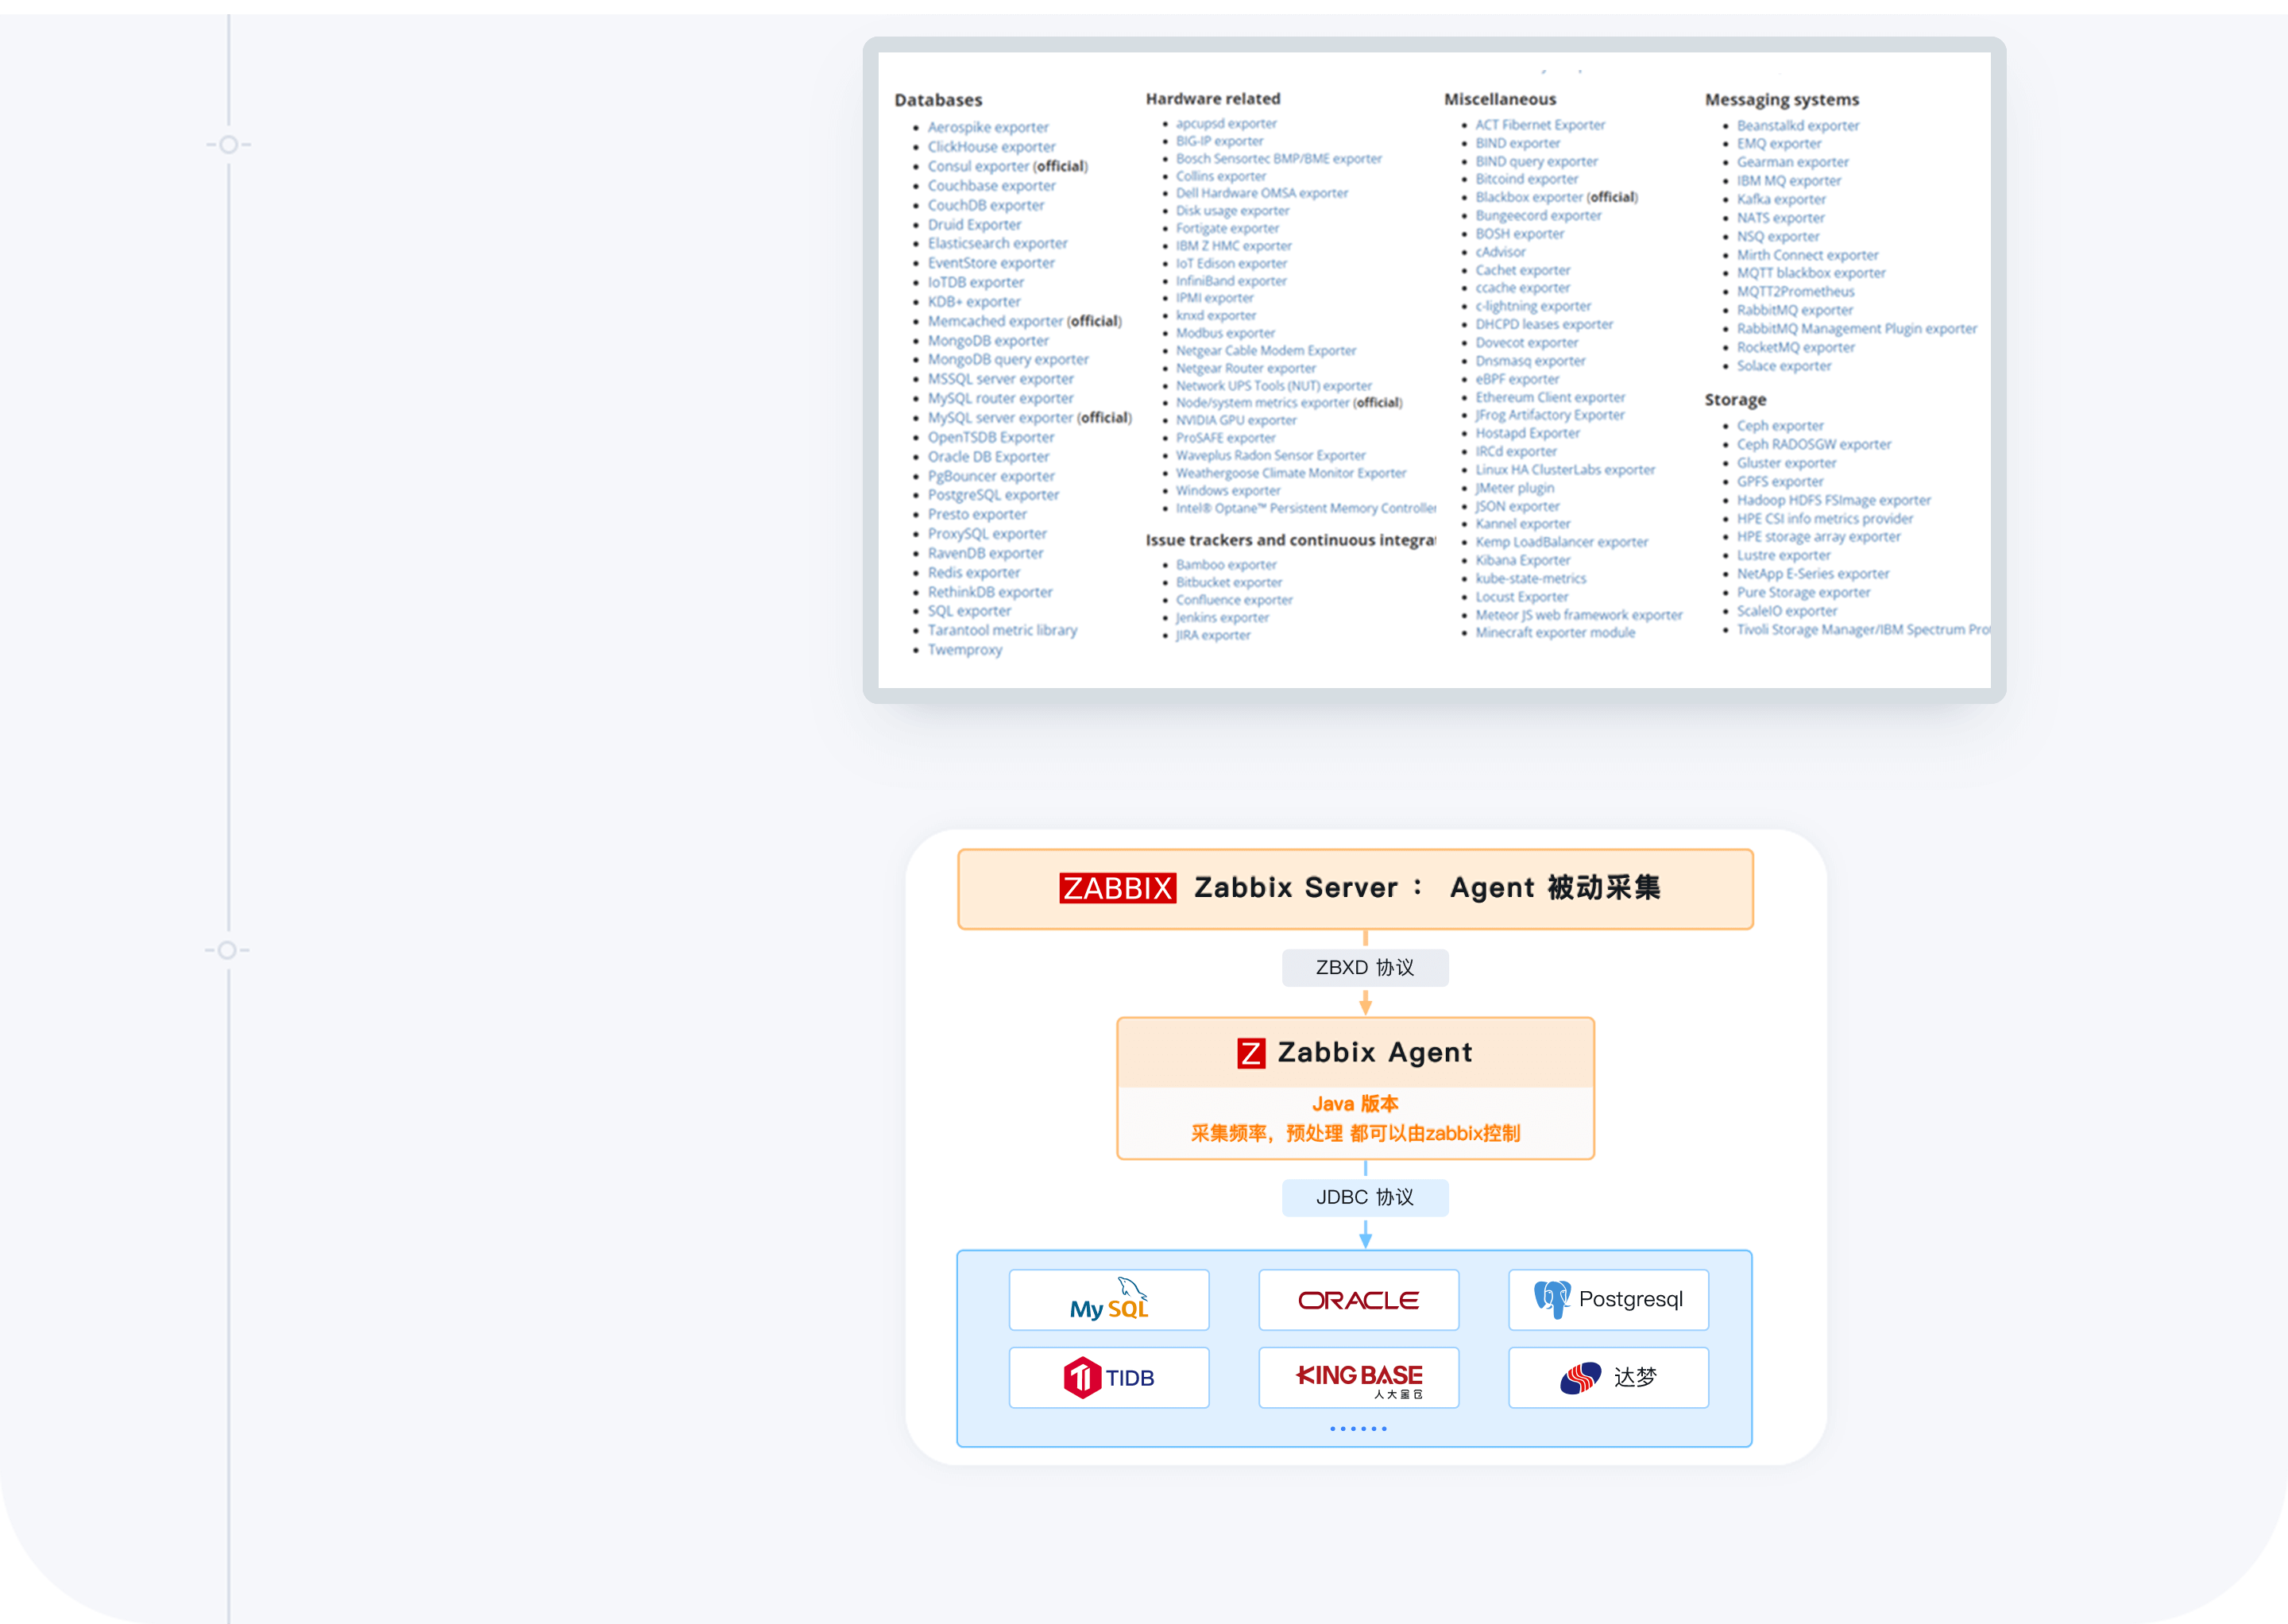Image resolution: width=2288 pixels, height=1624 pixels.
Task: Open the ClickHouse exporter link
Action: pos(991,147)
